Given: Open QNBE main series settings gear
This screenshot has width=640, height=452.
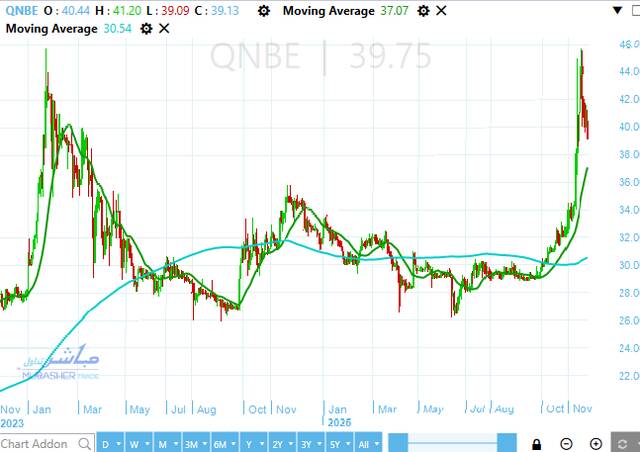Looking at the screenshot, I should (263, 11).
